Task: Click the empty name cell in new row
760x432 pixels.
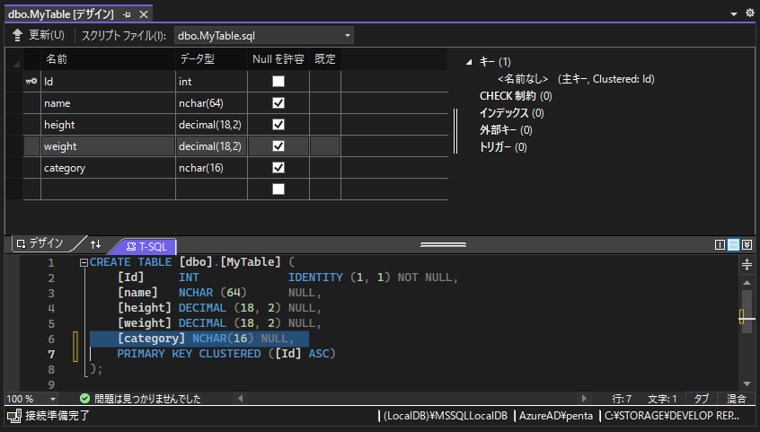Action: coord(108,189)
